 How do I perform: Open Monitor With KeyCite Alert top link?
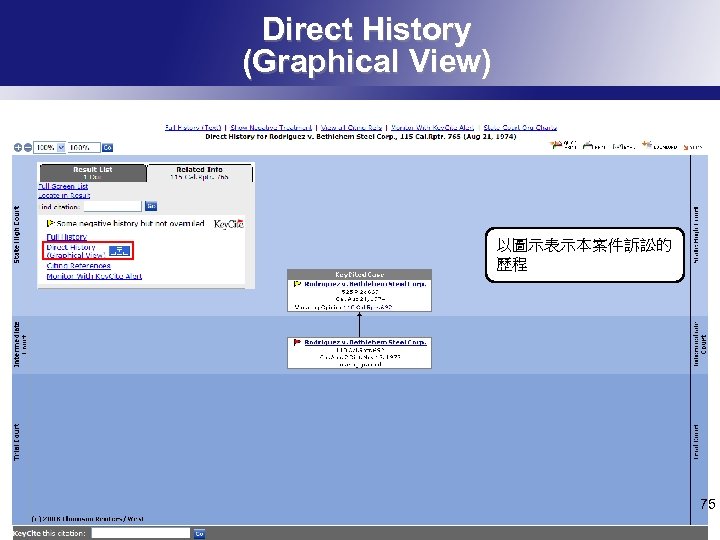pyautogui.click(x=432, y=127)
